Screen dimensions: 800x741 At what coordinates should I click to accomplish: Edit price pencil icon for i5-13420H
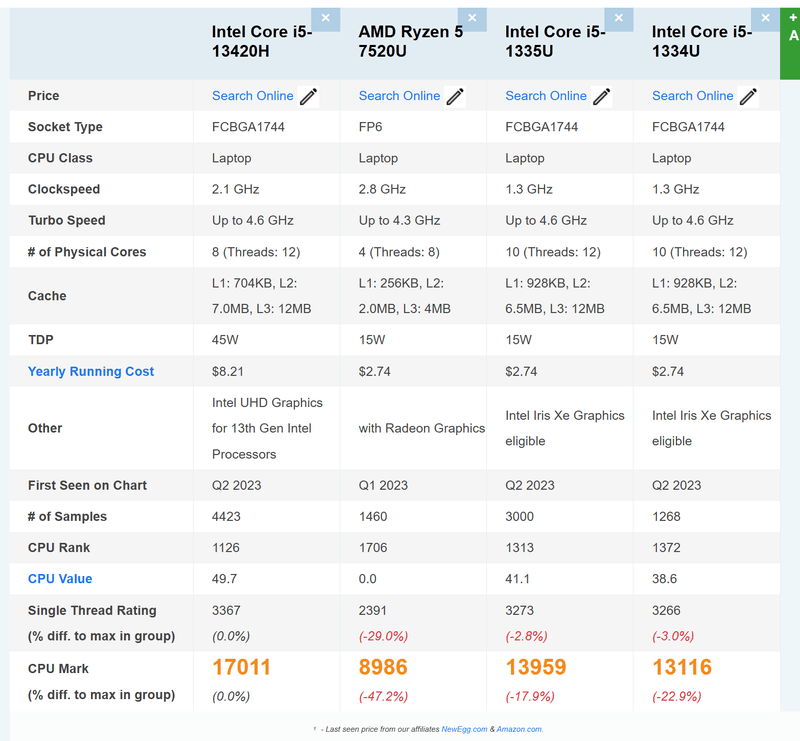[x=309, y=96]
